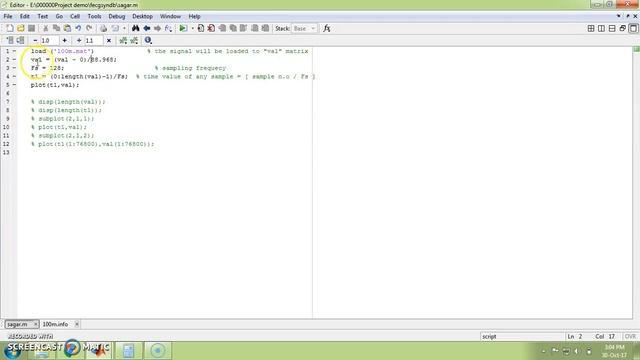Toggle breakpoint on line 4 dash
The width and height of the screenshot is (640, 360).
coord(14,76)
